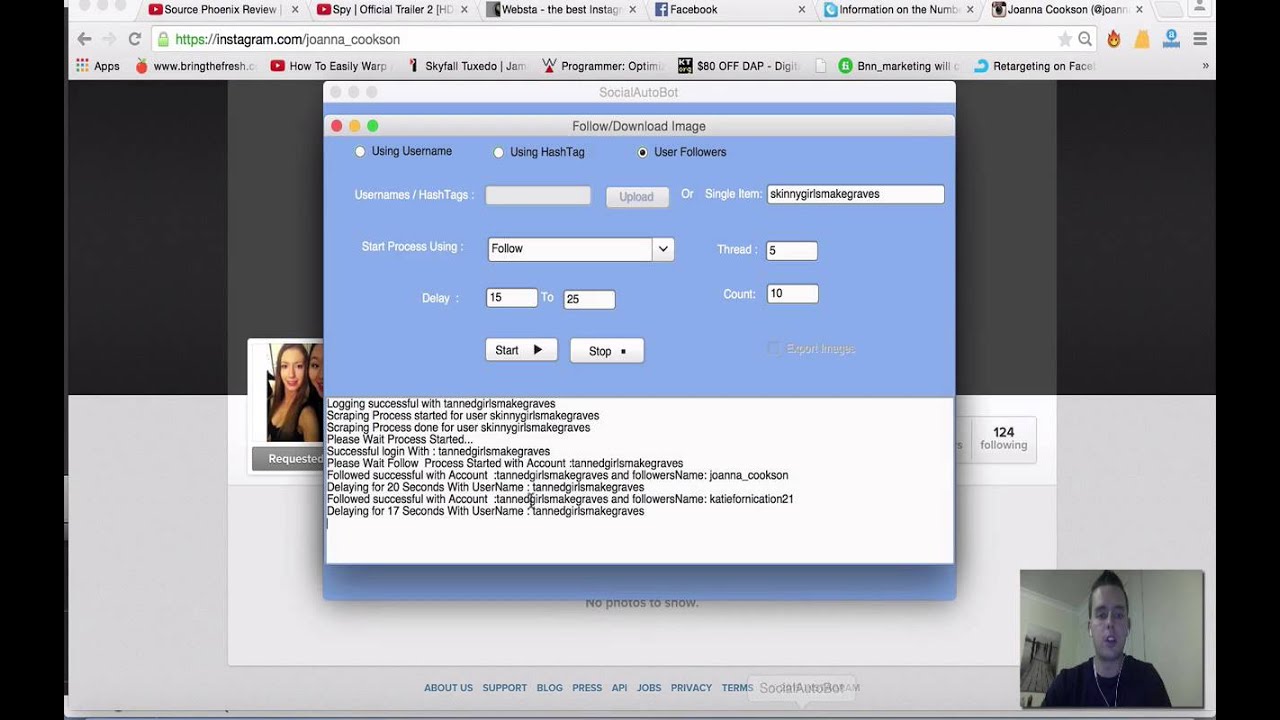
Task: Open TERMS footer link
Action: [x=737, y=688]
